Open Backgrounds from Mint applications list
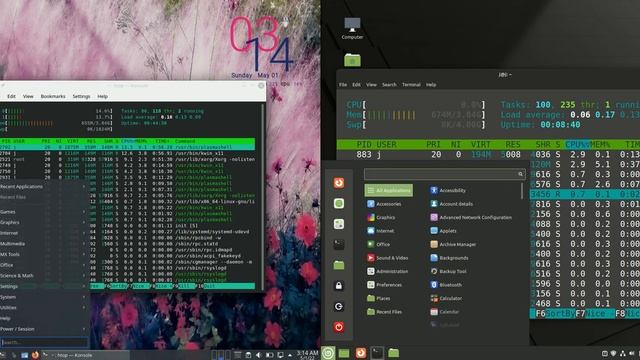Image resolution: width=640 pixels, height=360 pixels. 449,258
